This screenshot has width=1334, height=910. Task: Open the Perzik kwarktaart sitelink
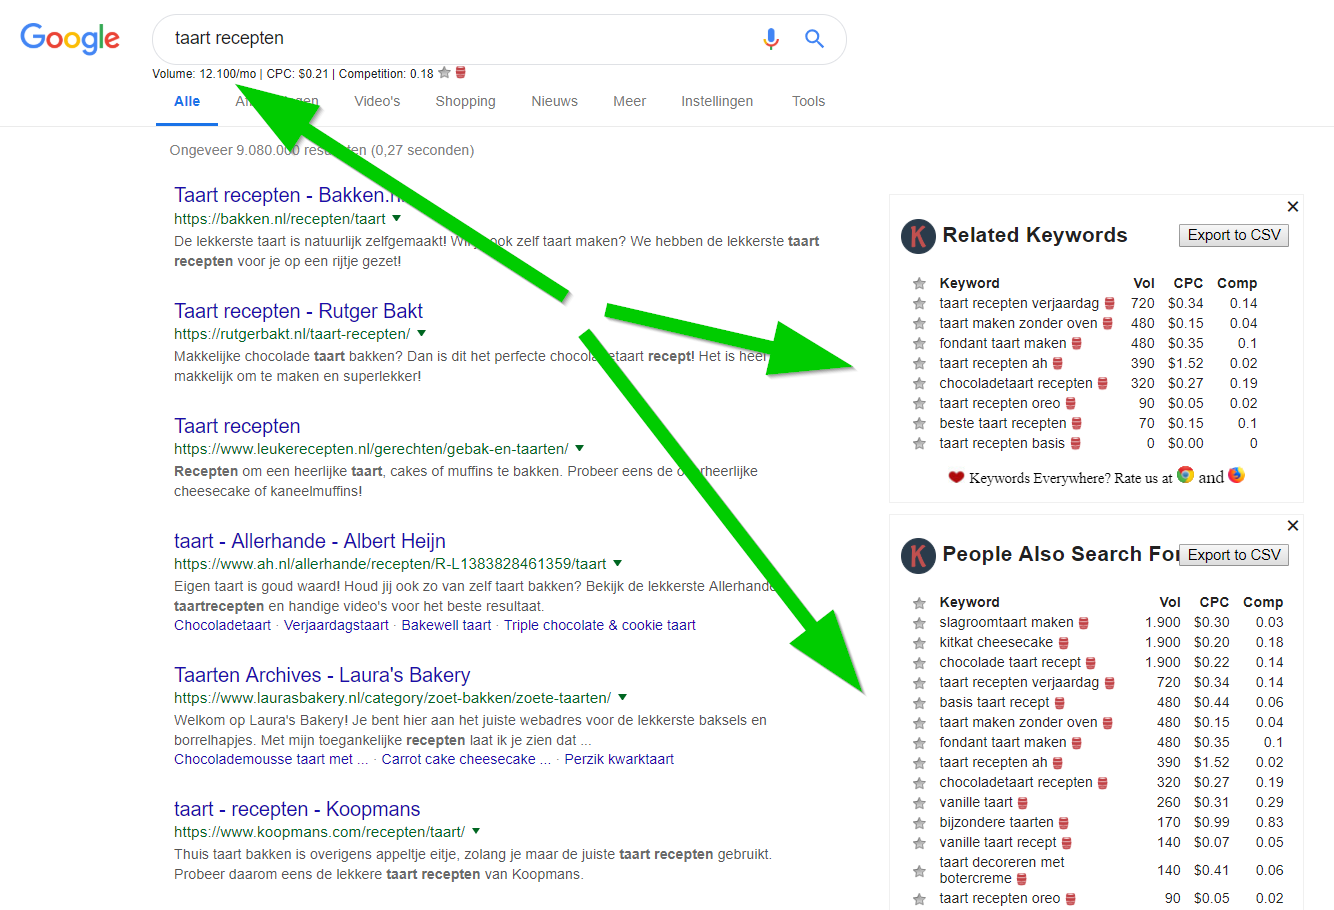click(x=619, y=759)
